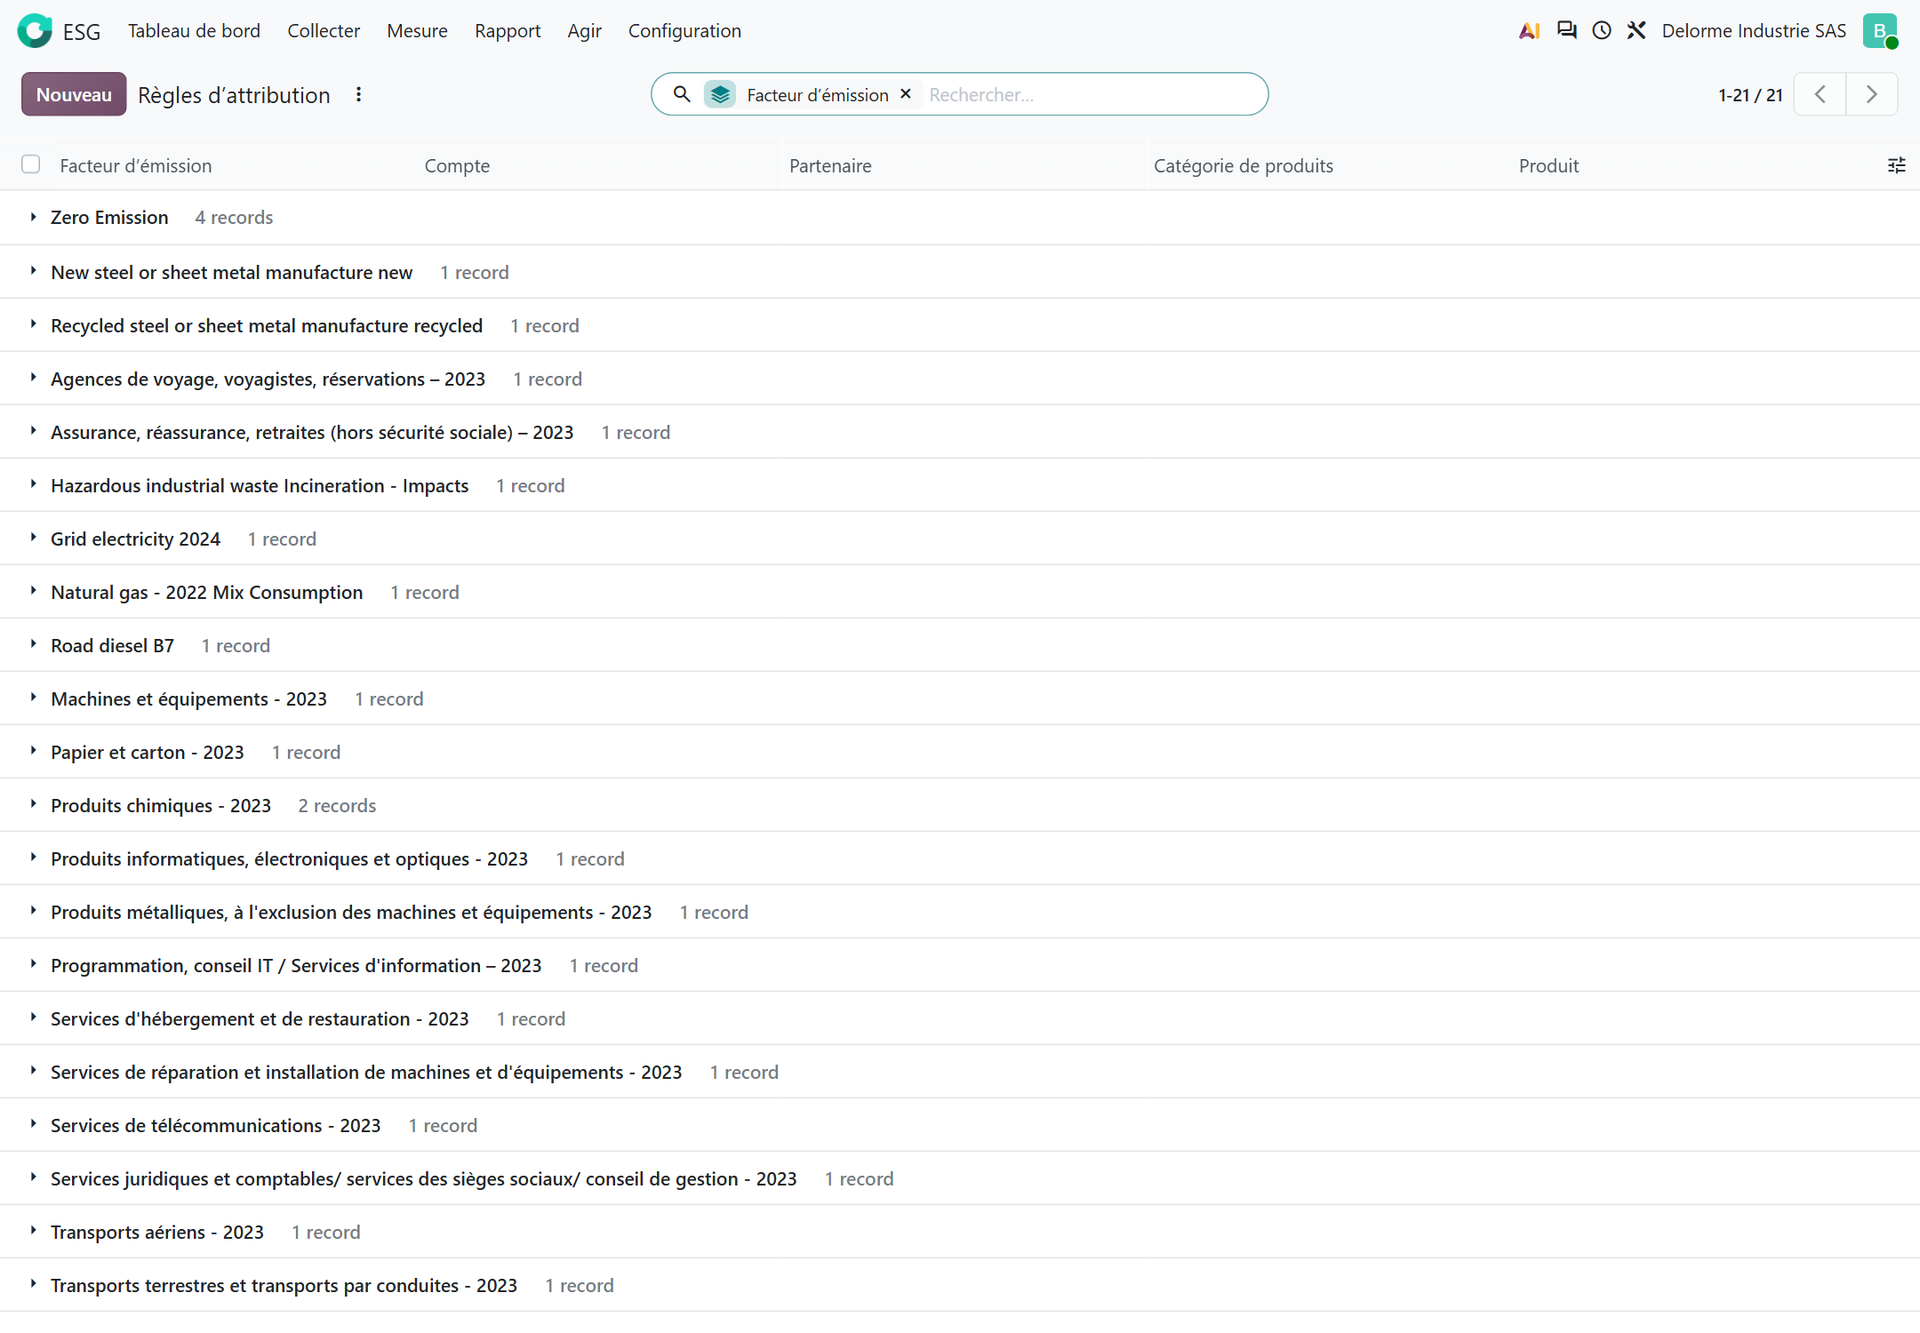Image resolution: width=1920 pixels, height=1333 pixels.
Task: Open the AI assistant icon
Action: [x=1529, y=31]
